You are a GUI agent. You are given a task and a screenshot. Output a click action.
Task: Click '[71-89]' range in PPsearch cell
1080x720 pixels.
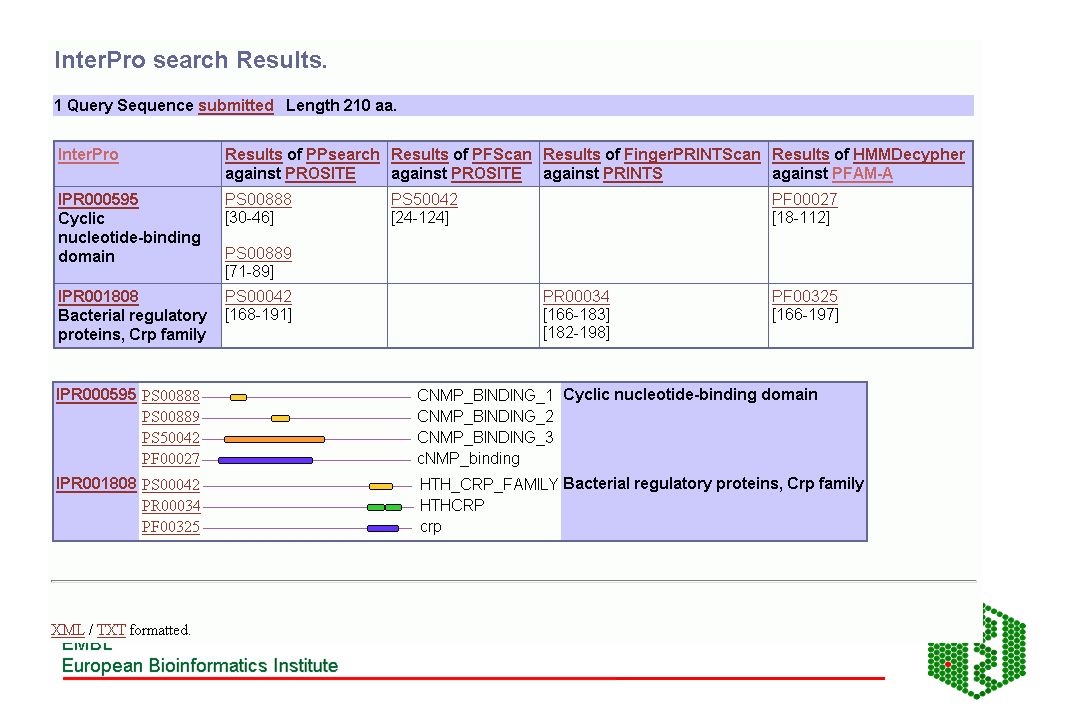pos(249,271)
